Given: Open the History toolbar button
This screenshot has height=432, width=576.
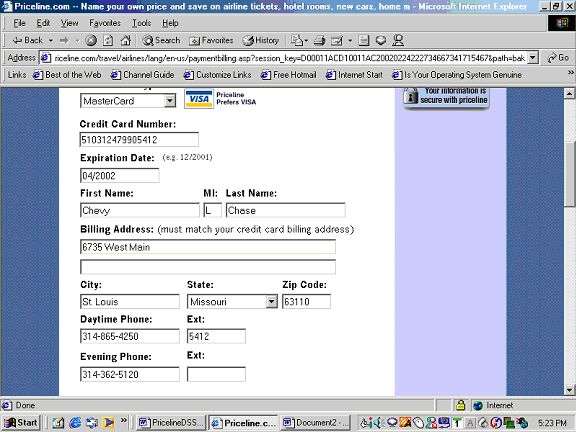Looking at the screenshot, I should coord(261,40).
